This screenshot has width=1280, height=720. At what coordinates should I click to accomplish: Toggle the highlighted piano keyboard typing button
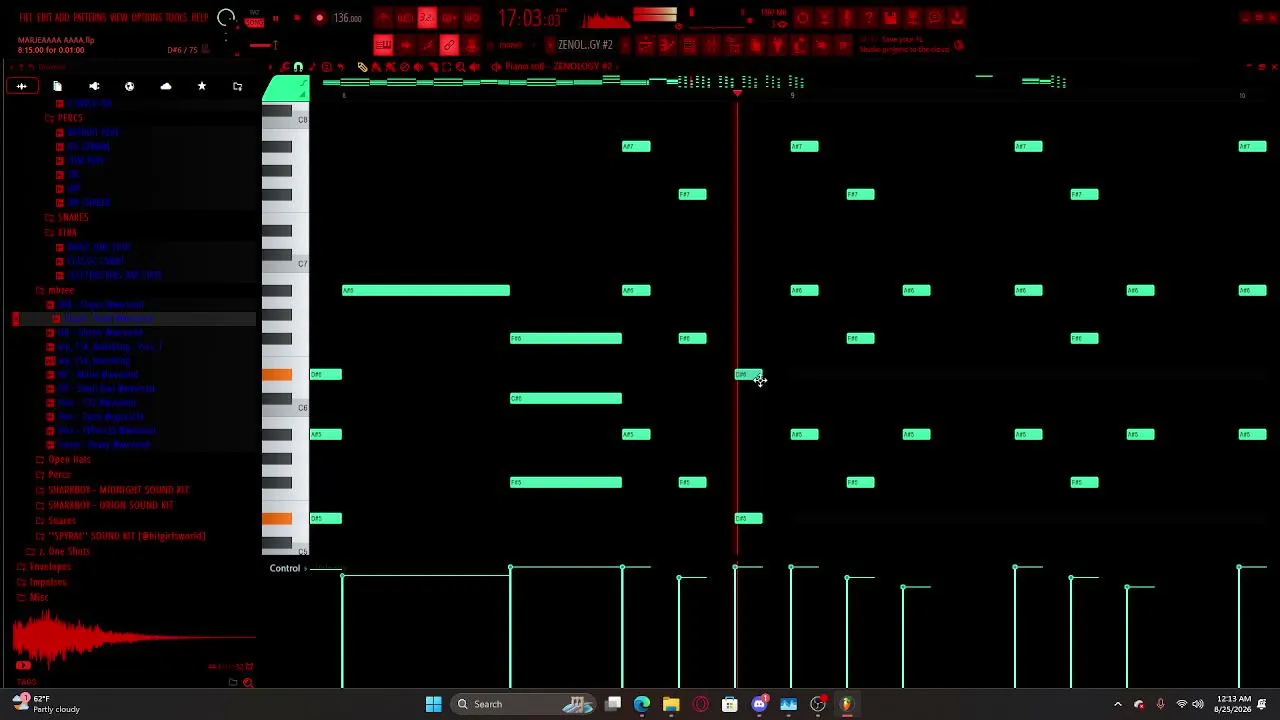[x=383, y=45]
